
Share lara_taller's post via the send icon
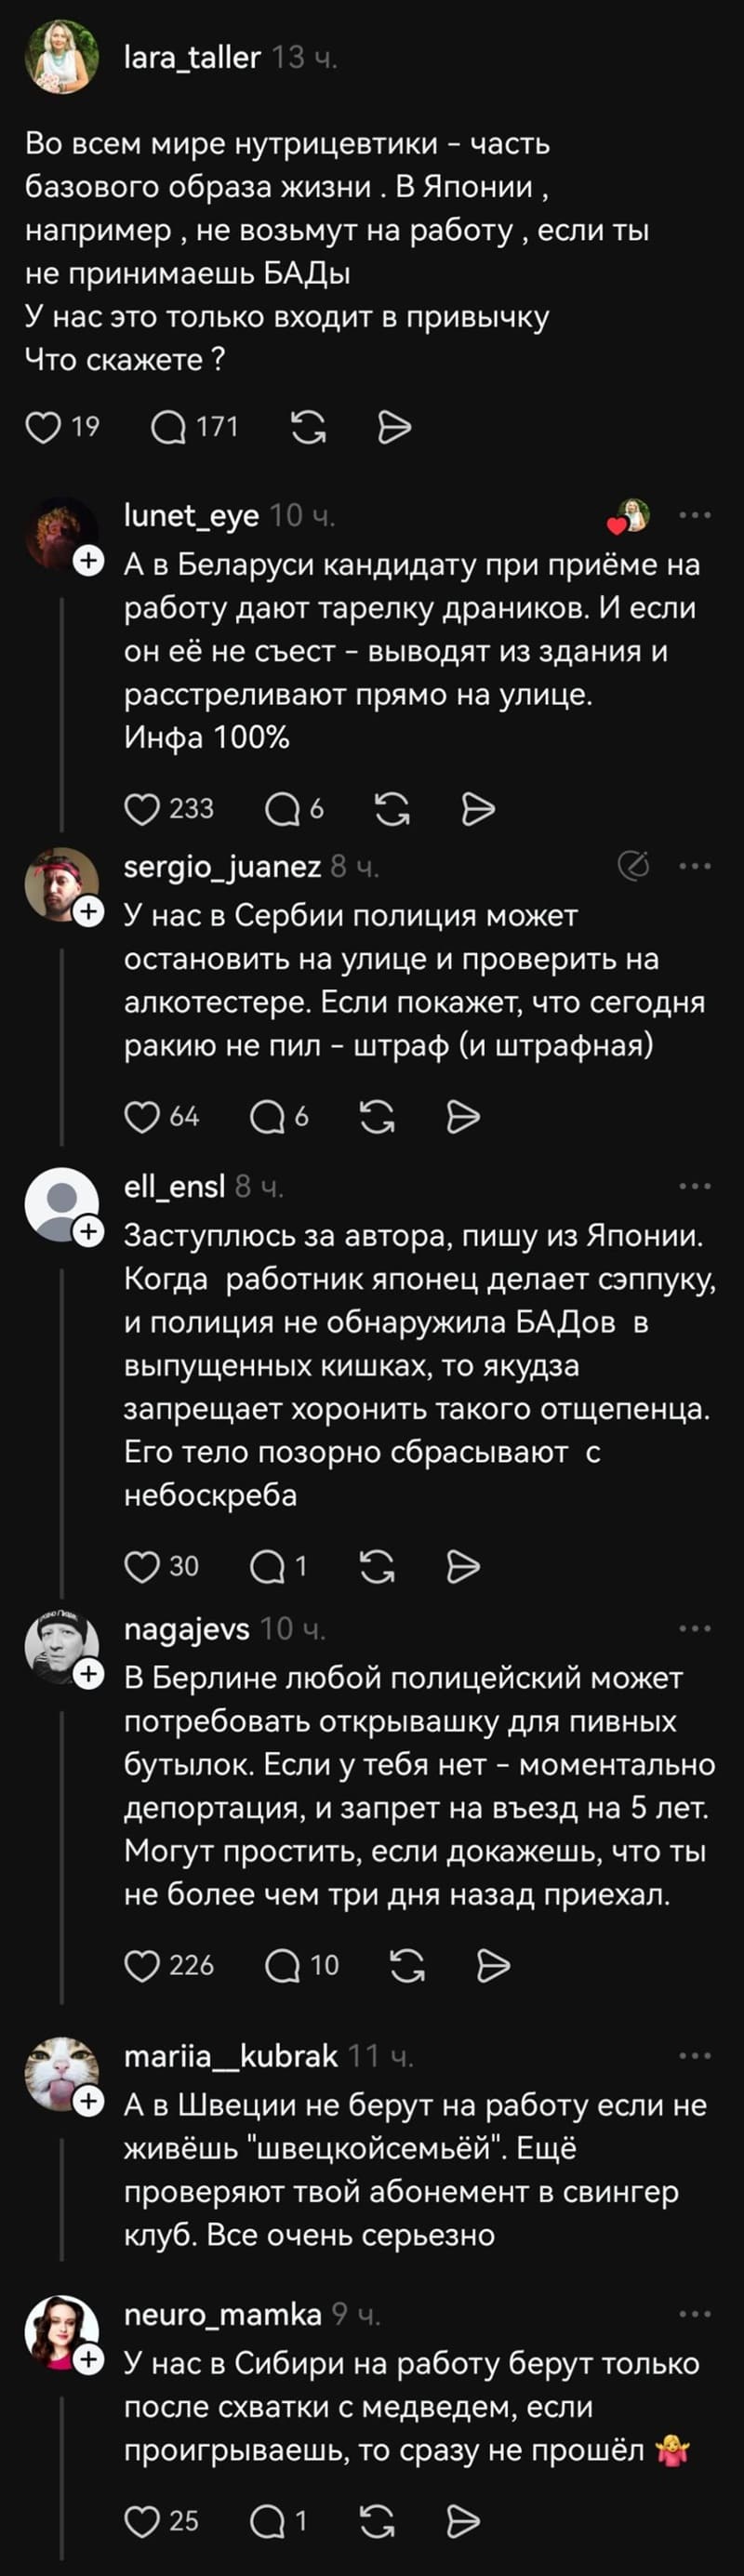click(x=392, y=427)
